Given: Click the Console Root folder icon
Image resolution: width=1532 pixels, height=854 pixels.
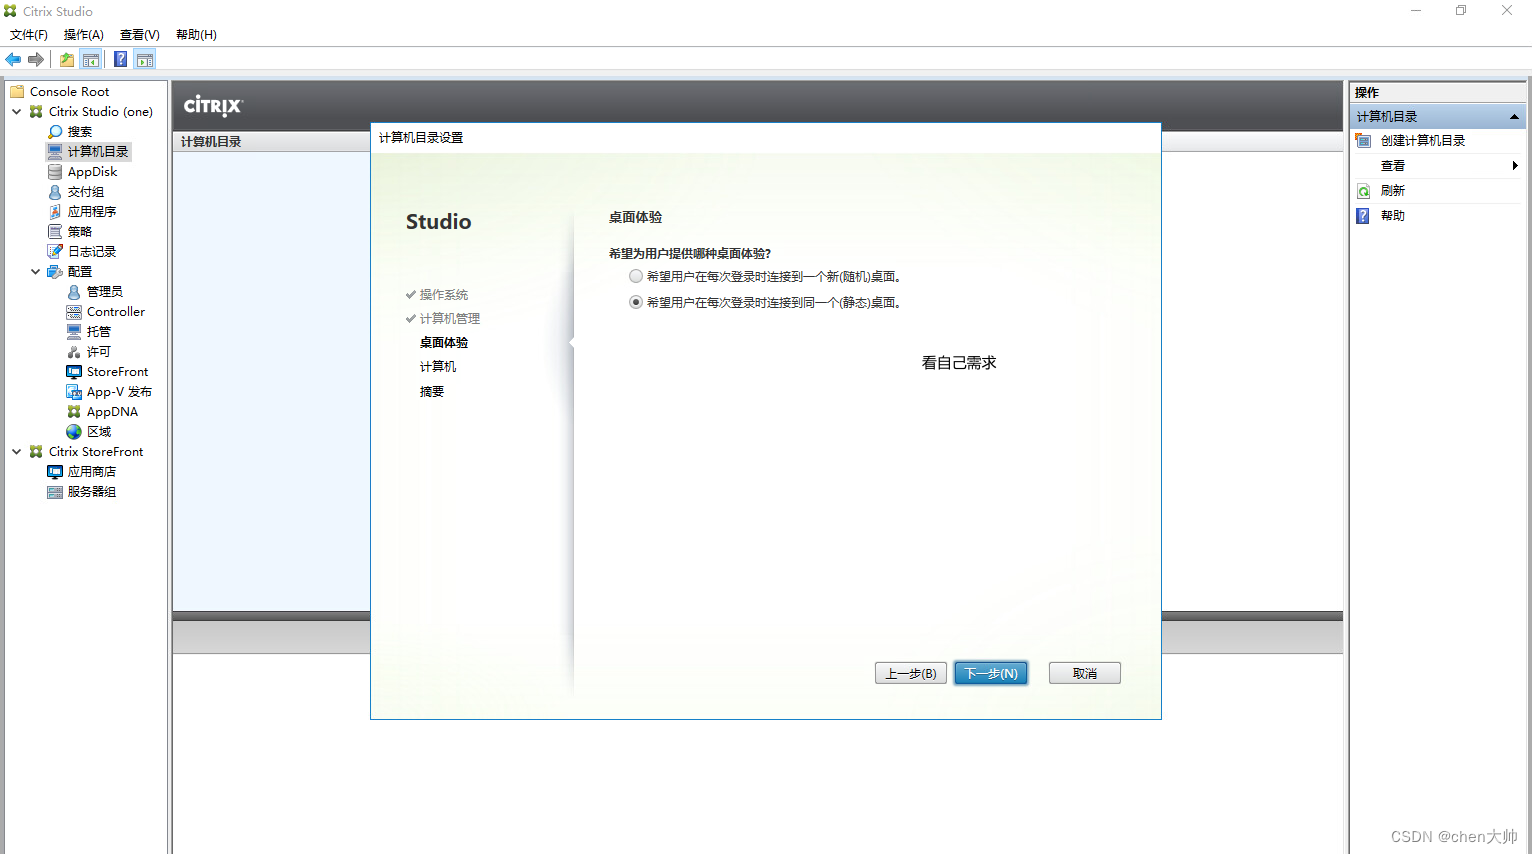Looking at the screenshot, I should [17, 91].
